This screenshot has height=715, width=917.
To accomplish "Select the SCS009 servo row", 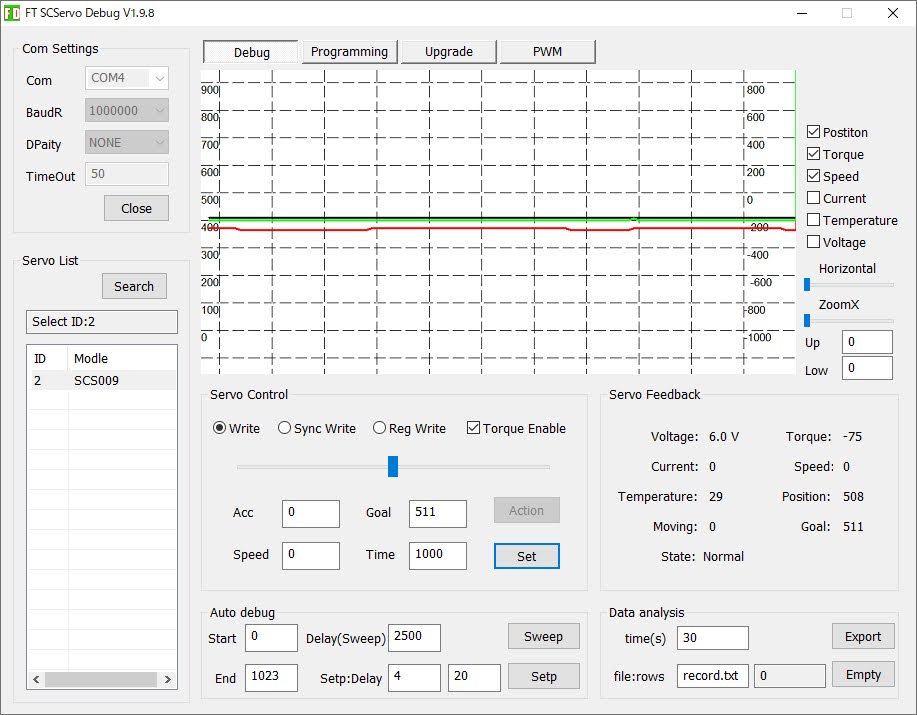I will click(104, 381).
